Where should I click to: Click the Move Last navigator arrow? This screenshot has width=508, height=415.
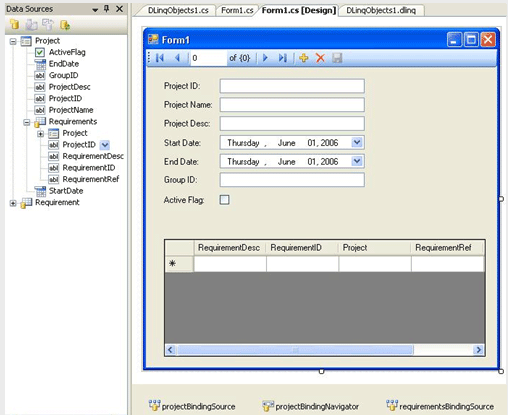pyautogui.click(x=283, y=58)
